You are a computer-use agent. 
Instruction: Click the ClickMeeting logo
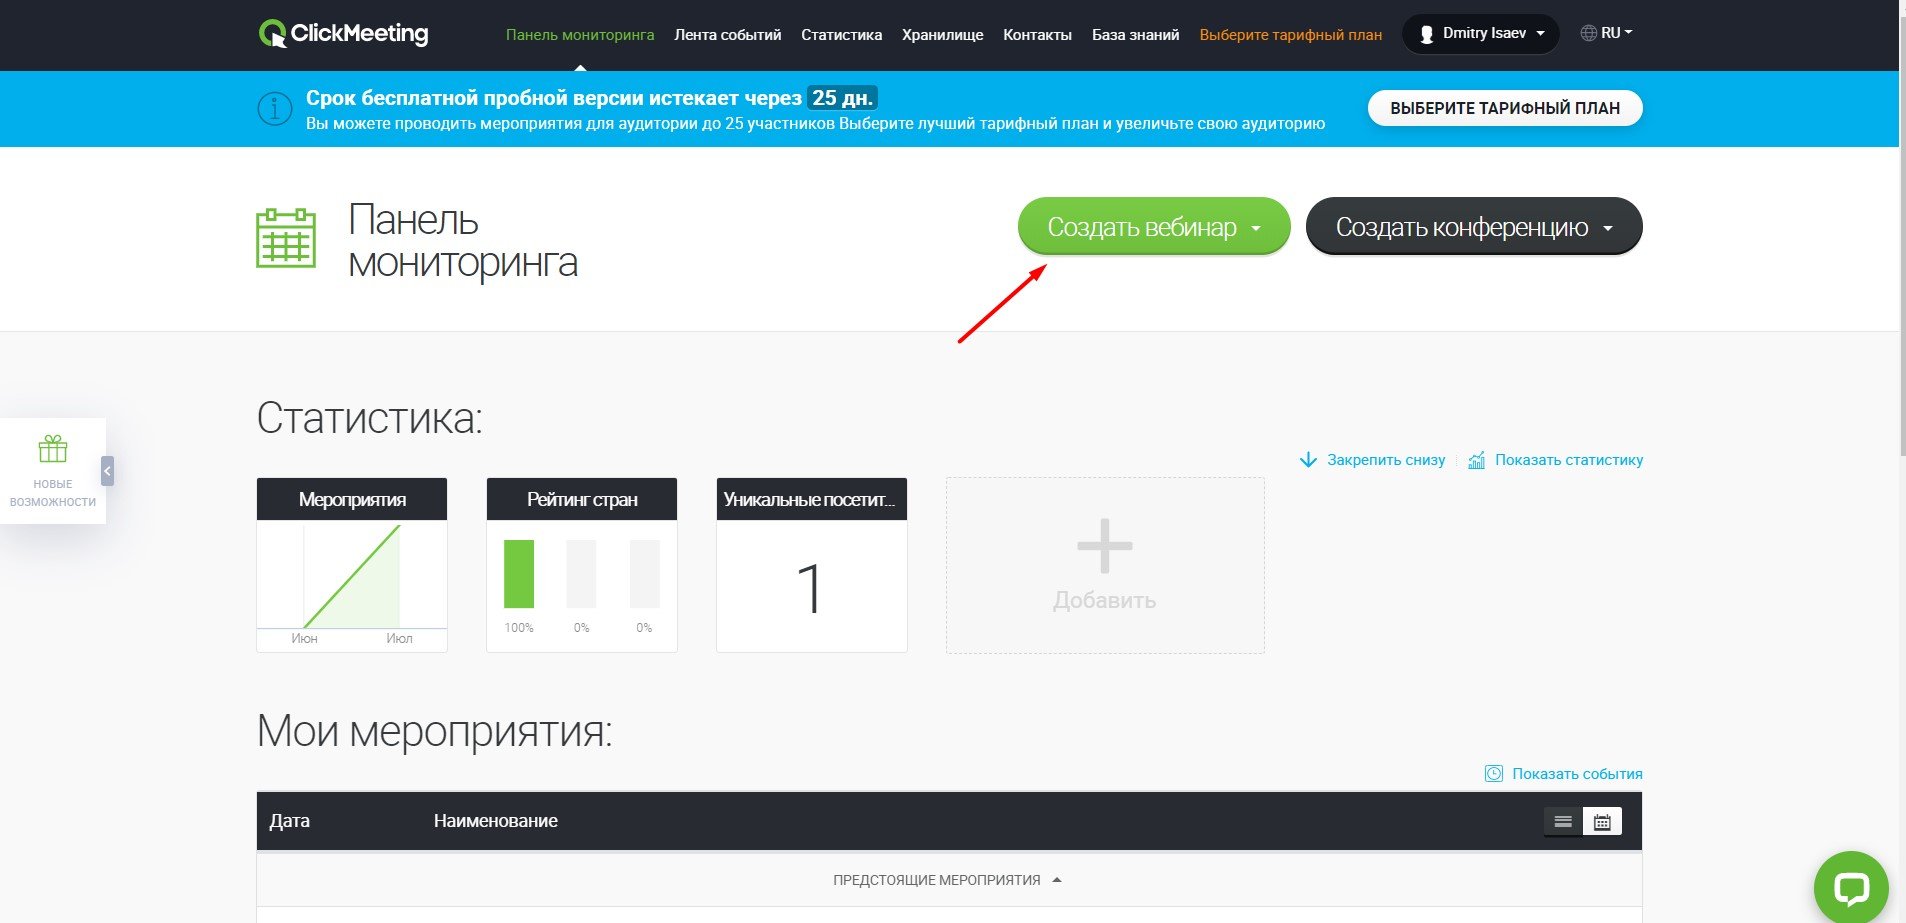point(343,34)
